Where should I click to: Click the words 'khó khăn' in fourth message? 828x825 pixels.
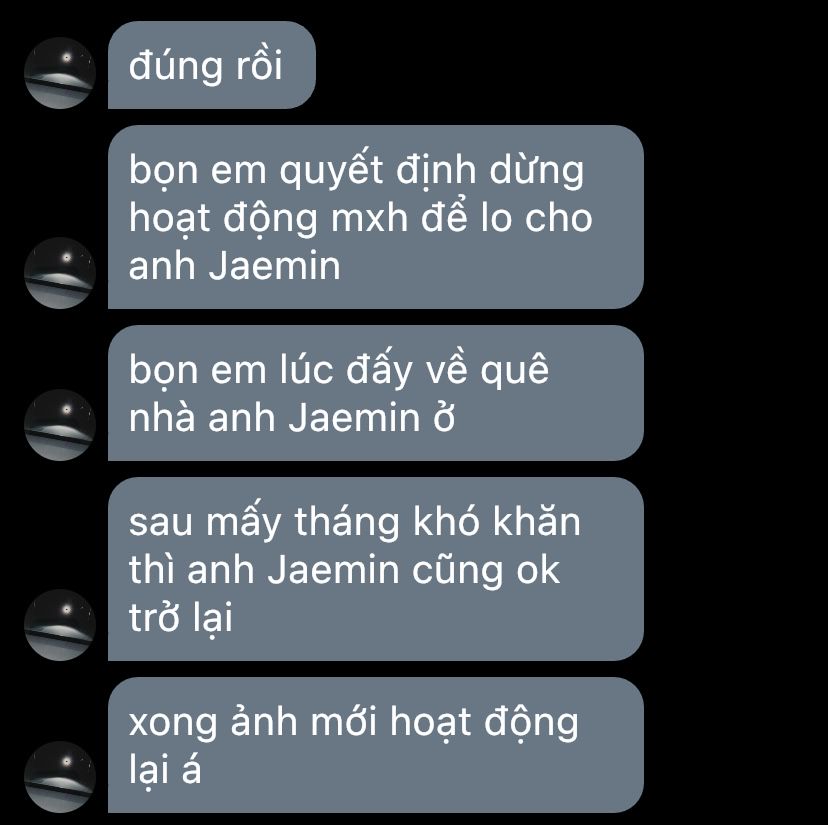[497, 521]
